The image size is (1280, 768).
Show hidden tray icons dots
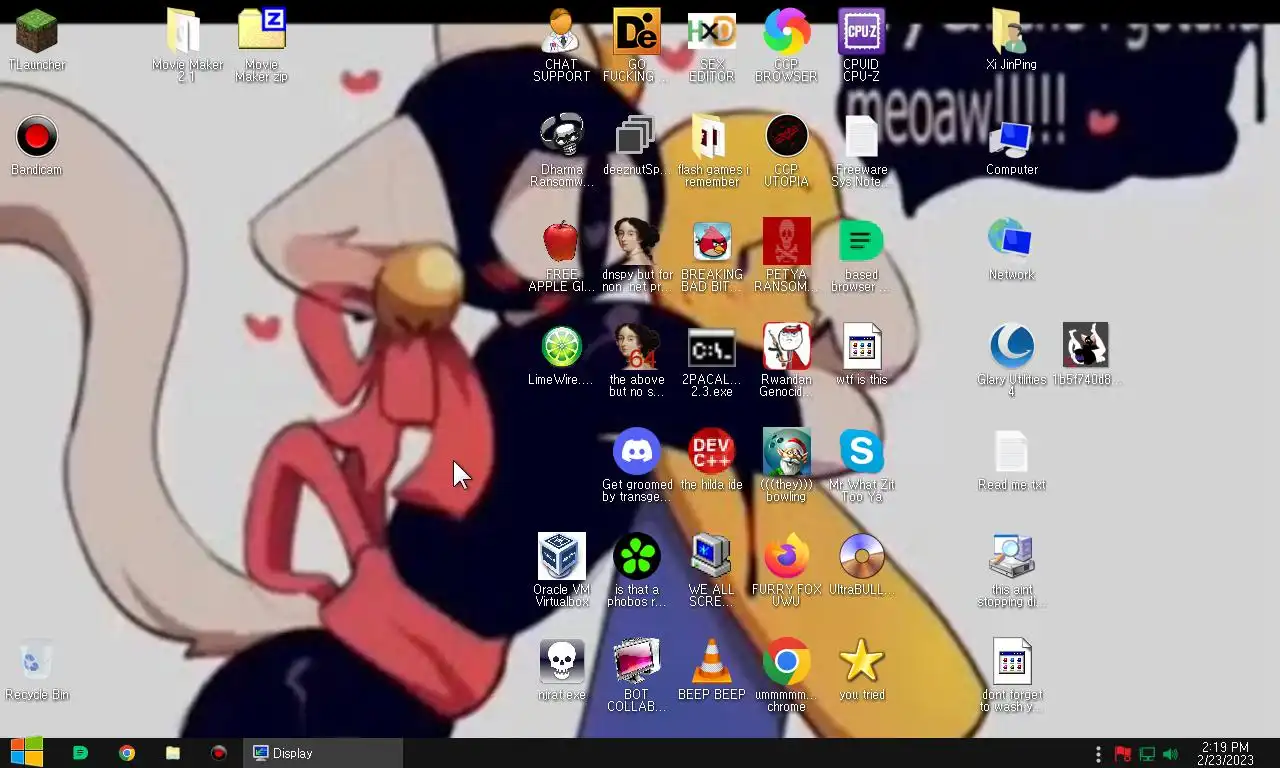coord(1098,754)
